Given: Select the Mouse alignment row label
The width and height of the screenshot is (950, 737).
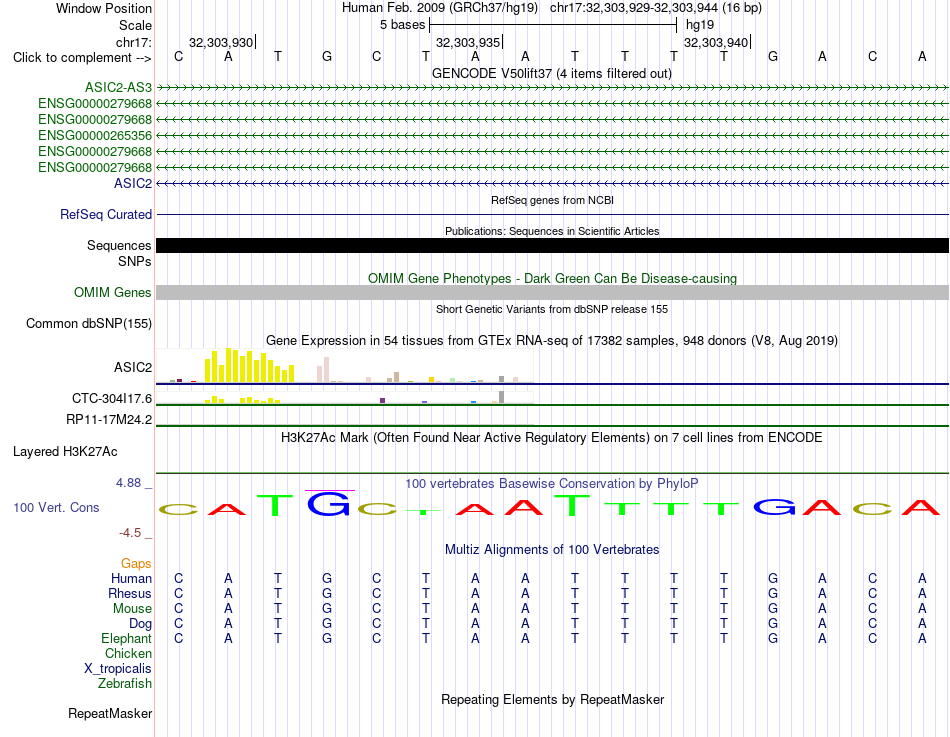Looking at the screenshot, I should [x=132, y=609].
